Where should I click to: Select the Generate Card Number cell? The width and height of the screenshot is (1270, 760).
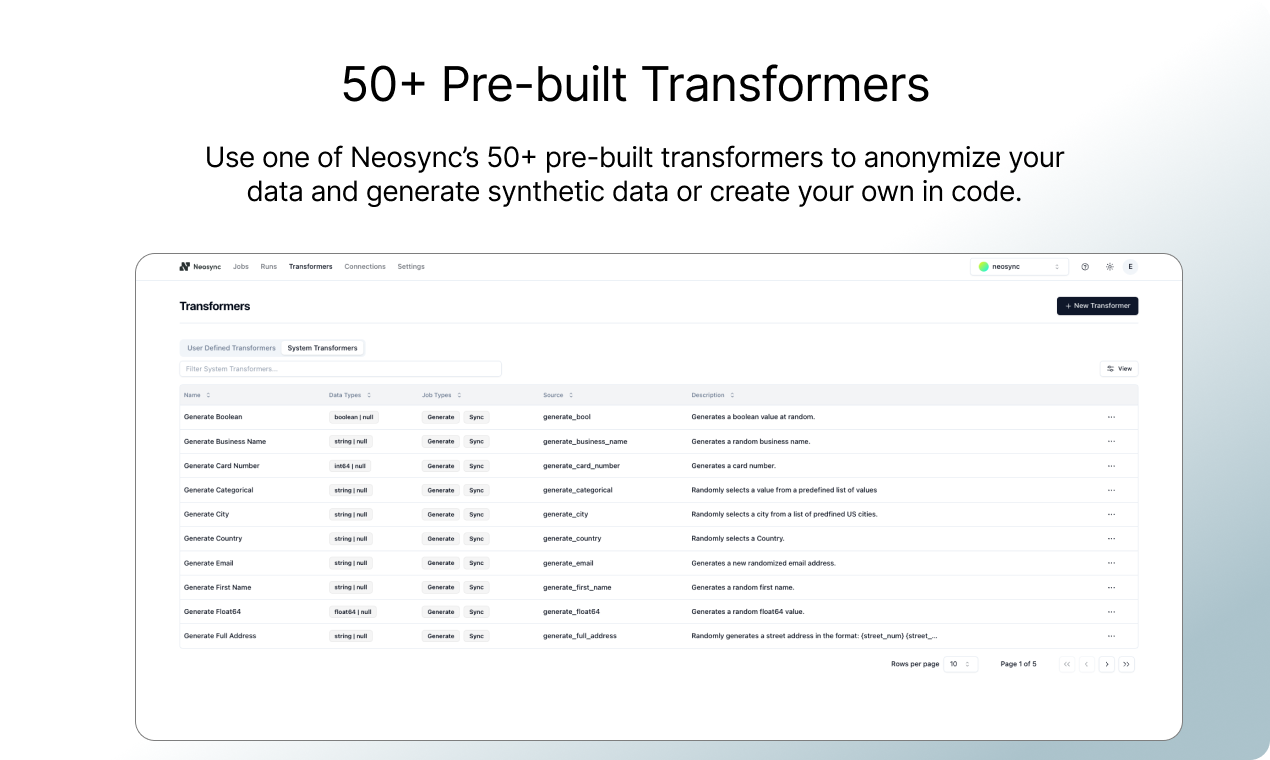(222, 466)
